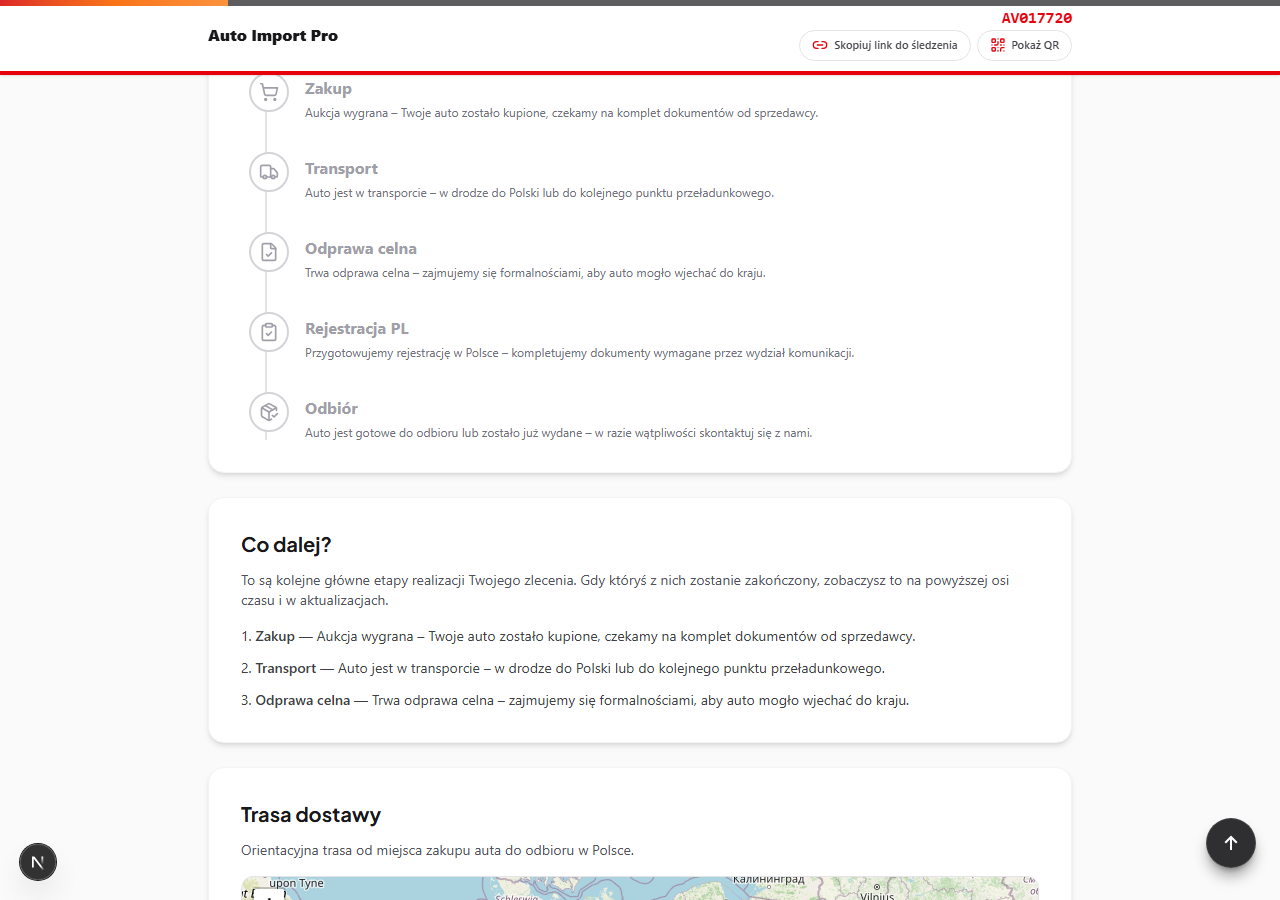Click the package box icon for Odbiór

coord(269,412)
